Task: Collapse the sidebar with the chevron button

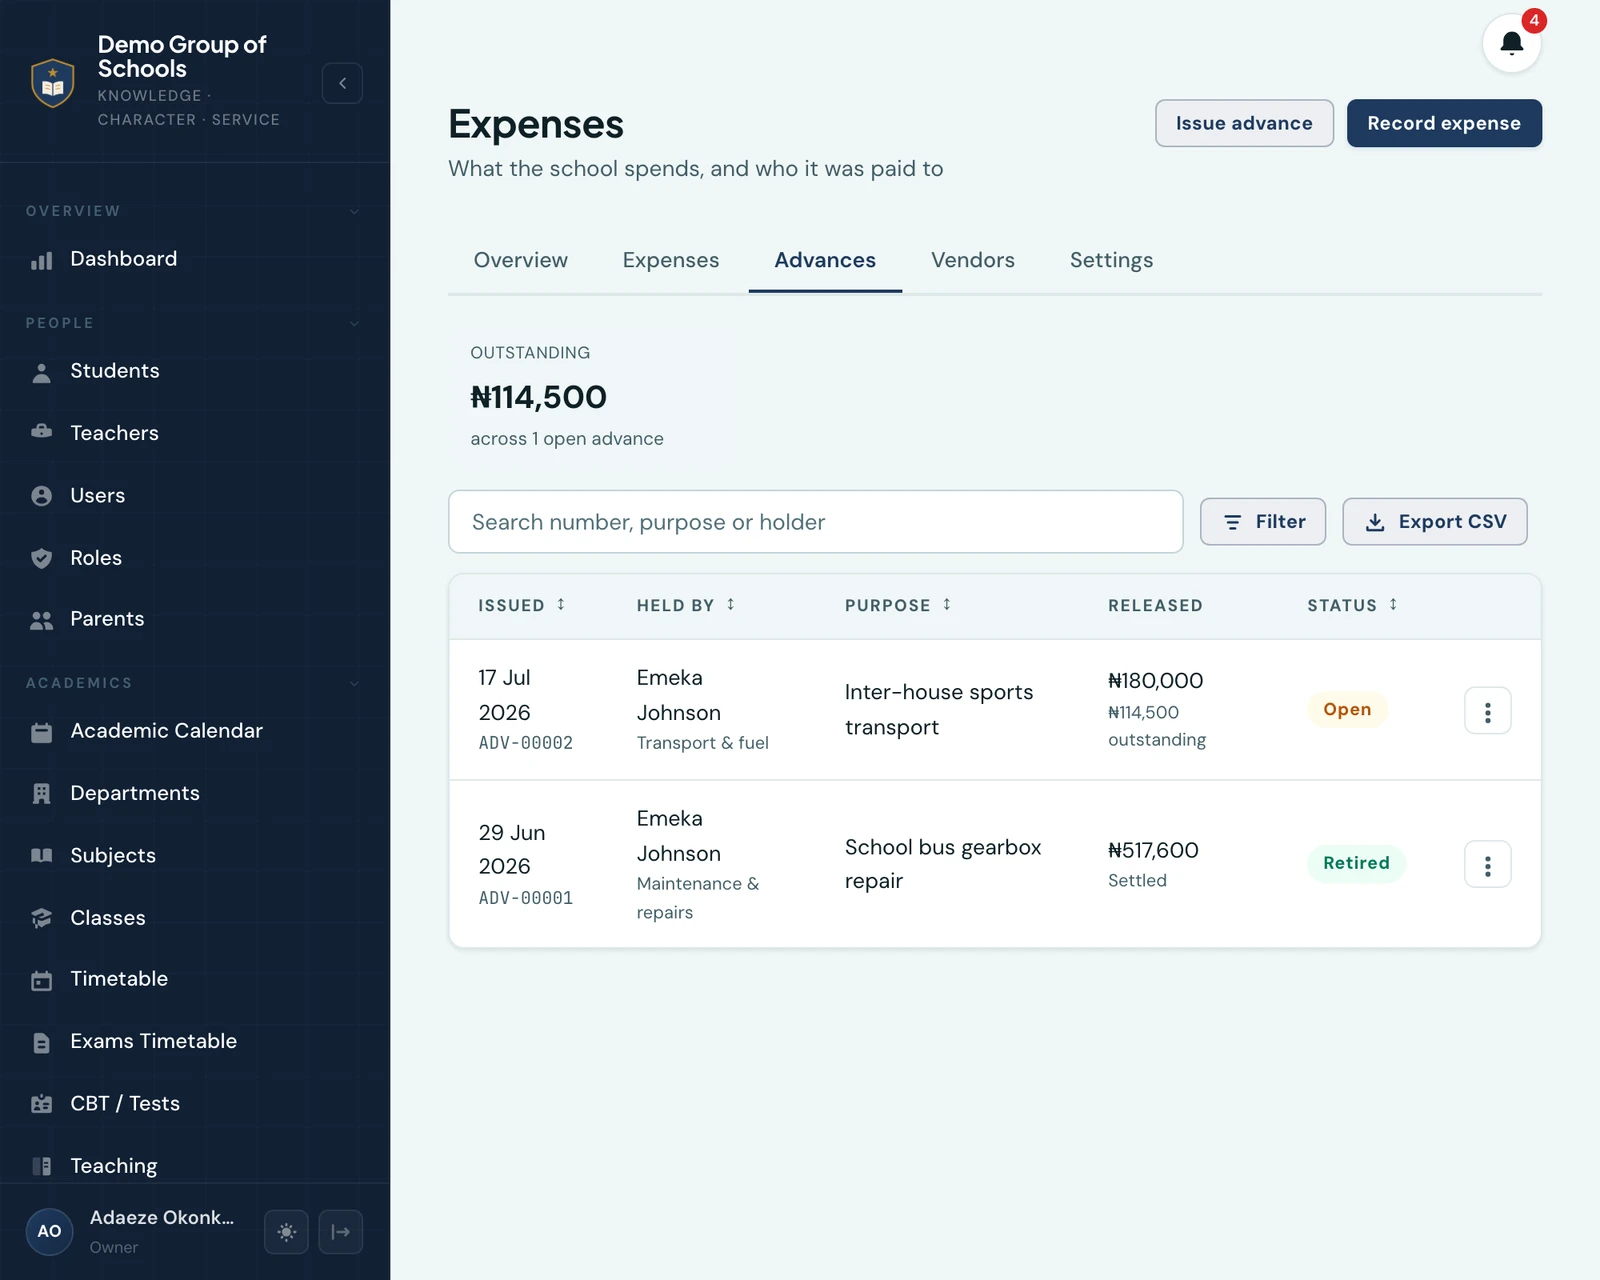Action: click(342, 83)
